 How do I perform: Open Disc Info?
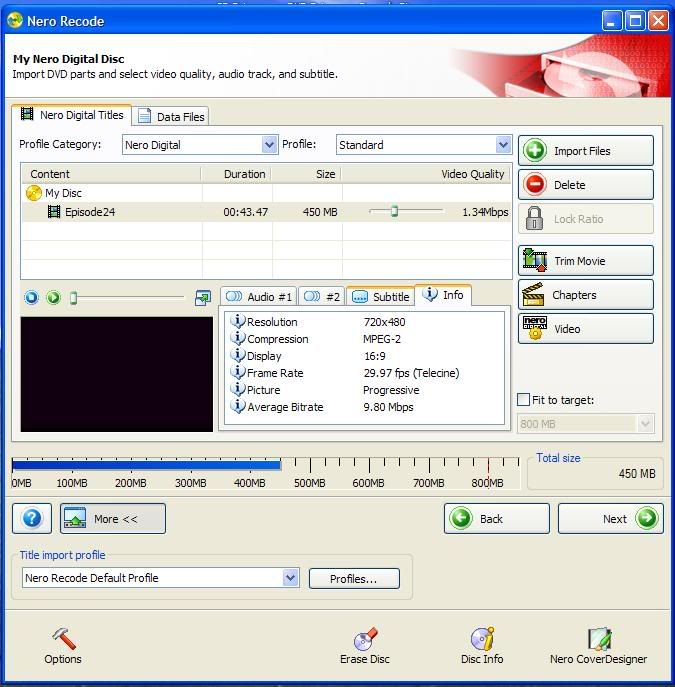coord(482,645)
